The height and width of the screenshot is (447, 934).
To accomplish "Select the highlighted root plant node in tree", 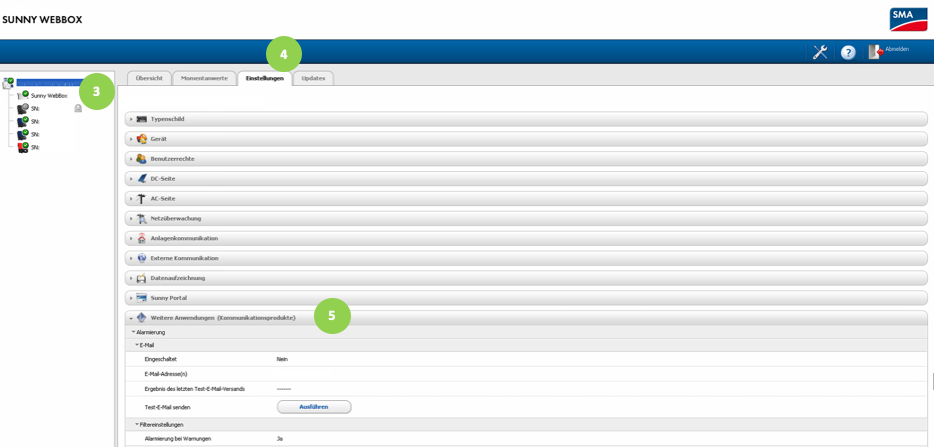I will pos(48,83).
